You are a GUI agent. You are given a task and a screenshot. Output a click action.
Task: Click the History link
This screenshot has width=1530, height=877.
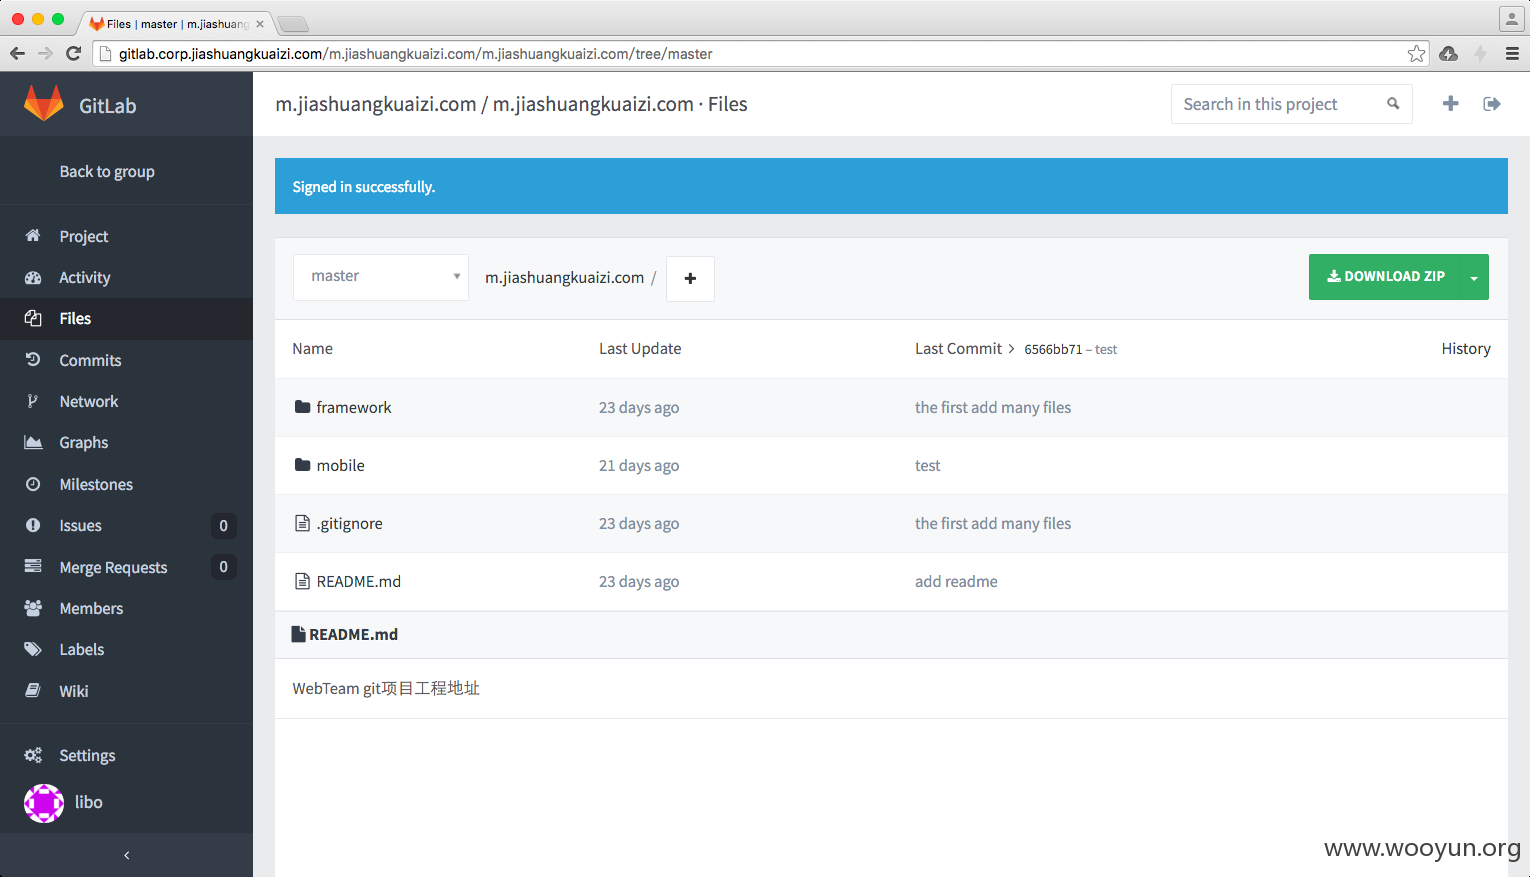(x=1466, y=348)
